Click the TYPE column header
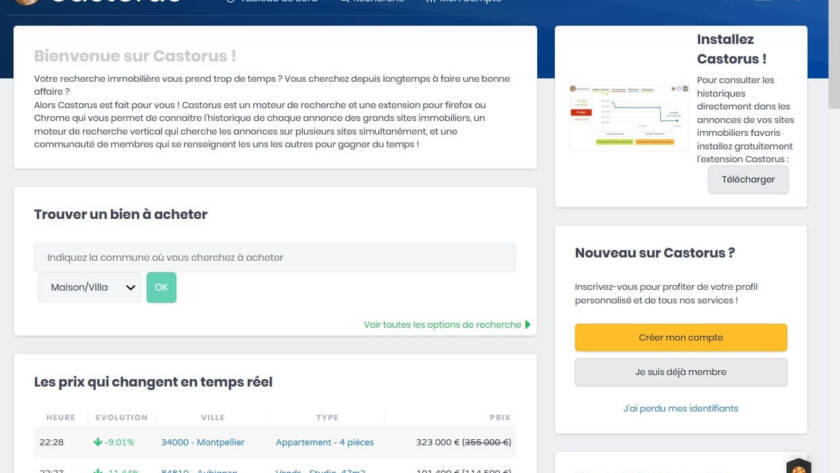 pos(327,417)
